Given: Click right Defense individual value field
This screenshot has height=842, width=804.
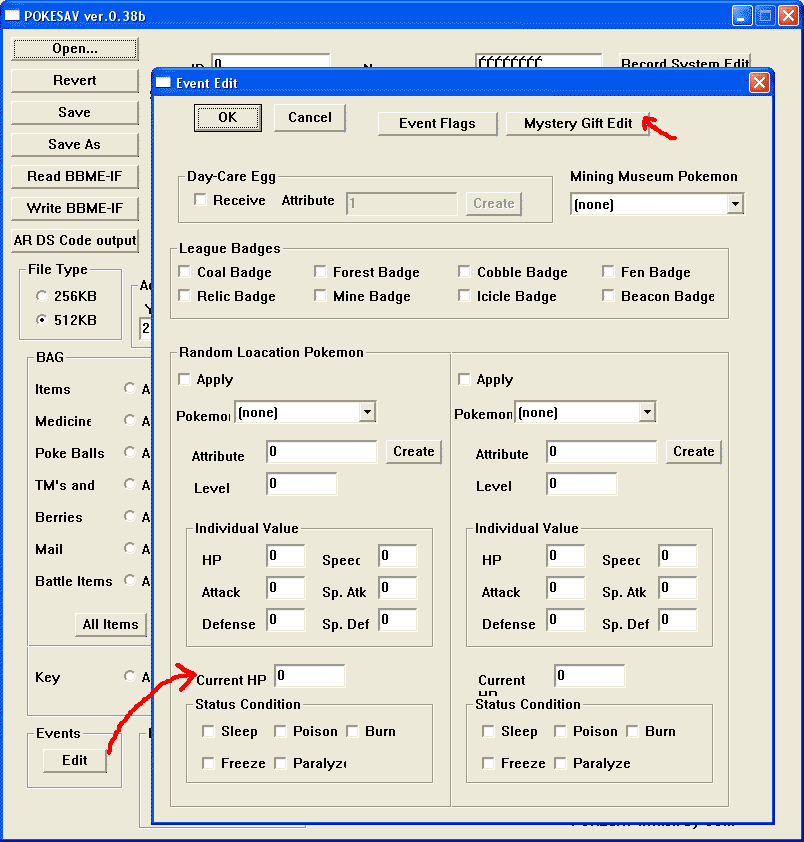Looking at the screenshot, I should point(566,620).
